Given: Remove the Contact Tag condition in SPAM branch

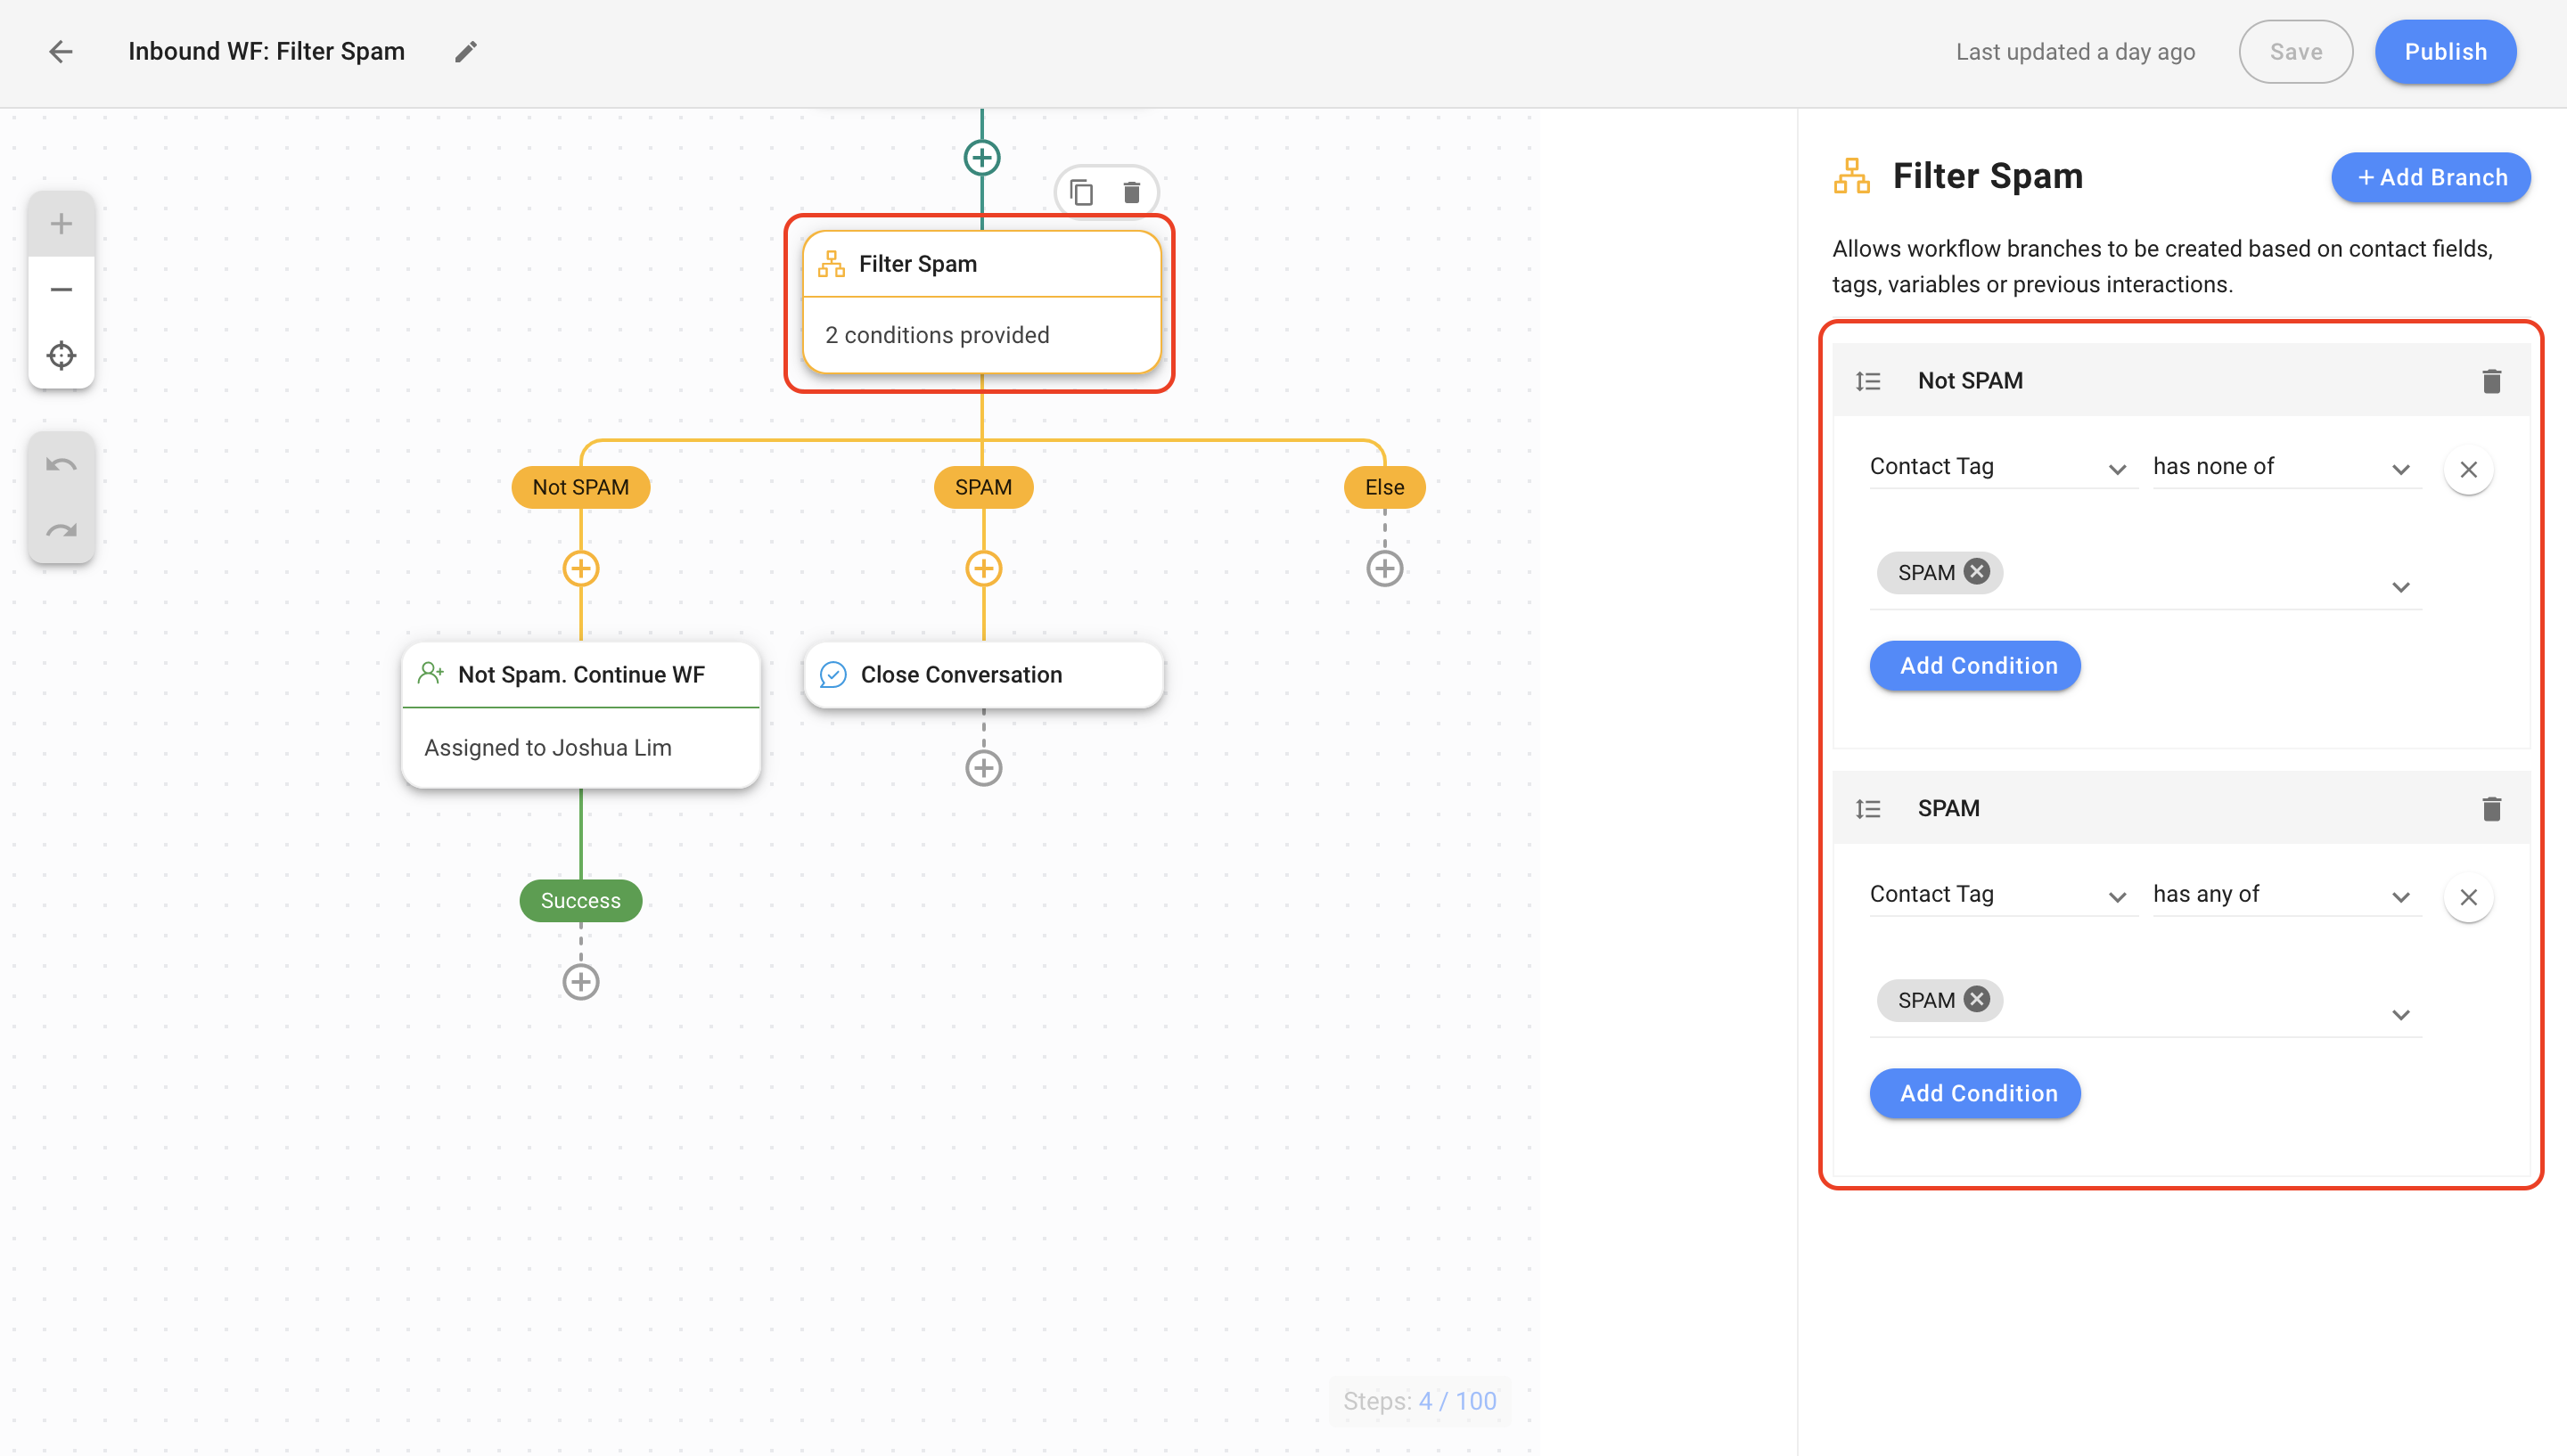Looking at the screenshot, I should pyautogui.click(x=2468, y=897).
